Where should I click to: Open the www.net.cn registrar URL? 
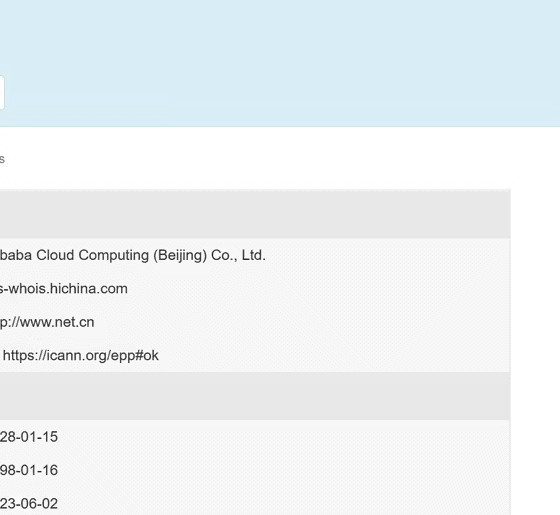click(47, 322)
